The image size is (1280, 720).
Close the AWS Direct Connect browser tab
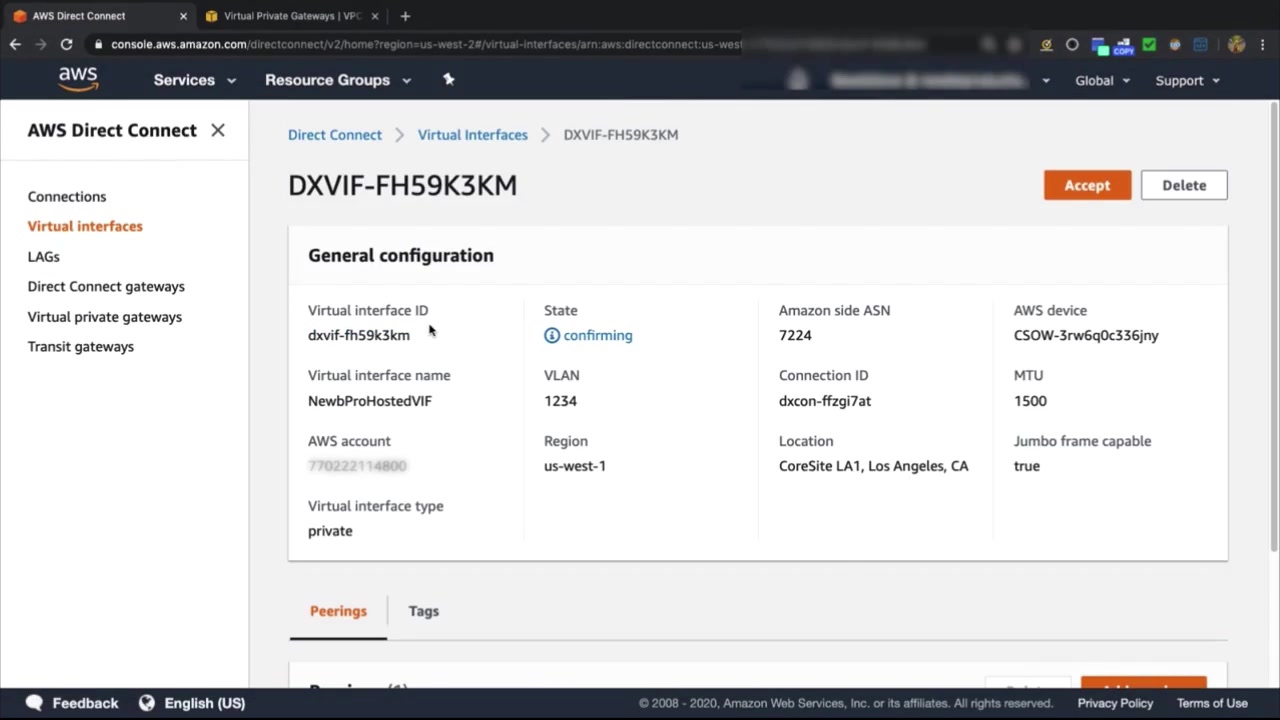click(x=183, y=16)
